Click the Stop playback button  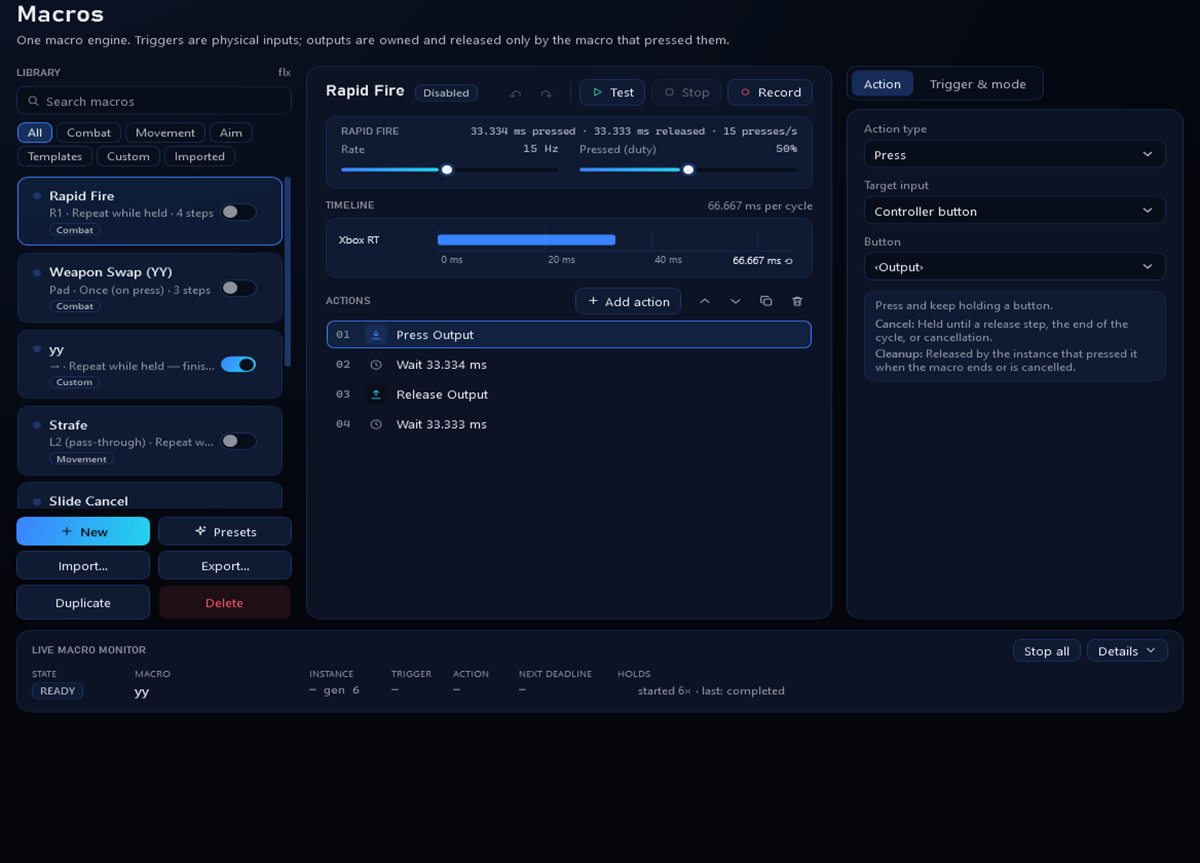686,92
